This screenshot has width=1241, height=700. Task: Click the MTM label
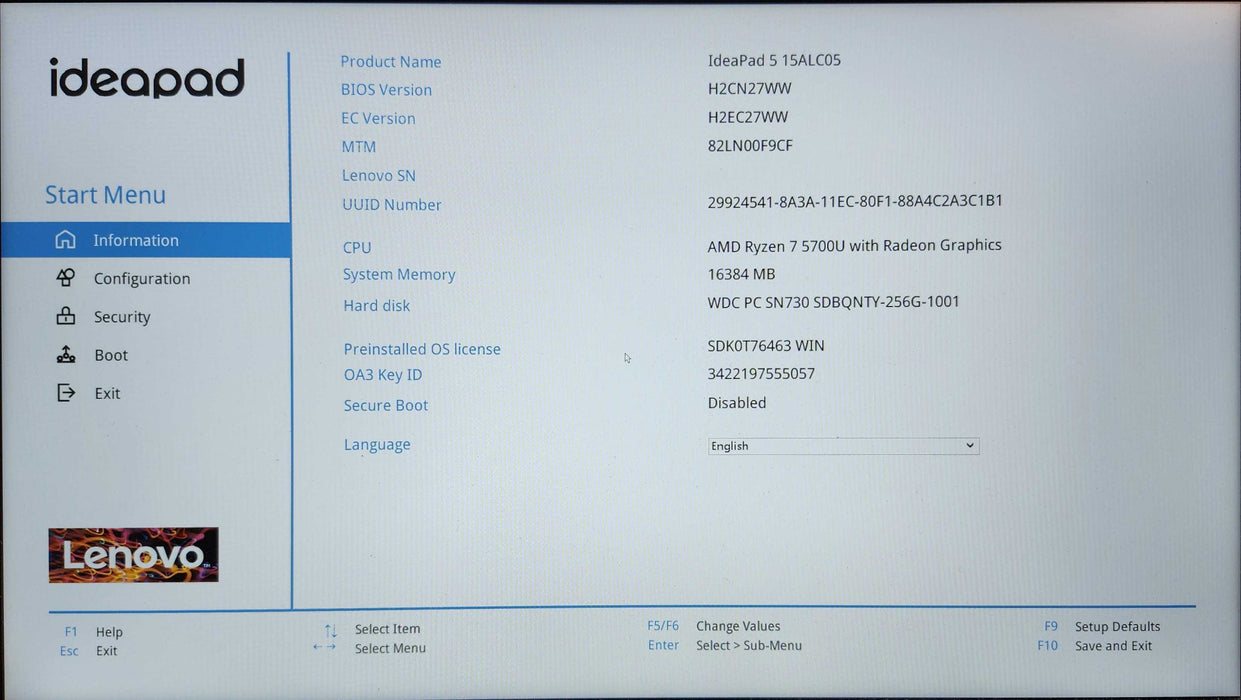[x=359, y=147]
